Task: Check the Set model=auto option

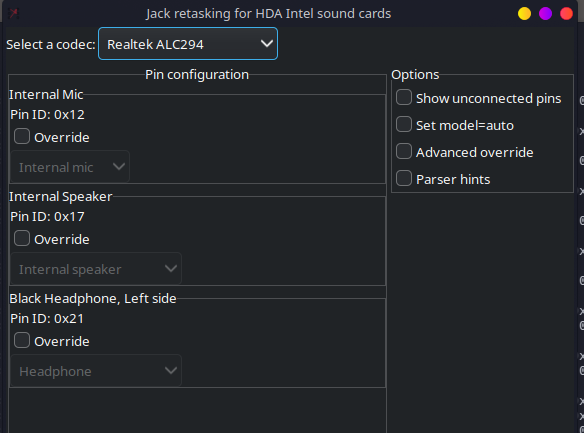Action: point(404,125)
